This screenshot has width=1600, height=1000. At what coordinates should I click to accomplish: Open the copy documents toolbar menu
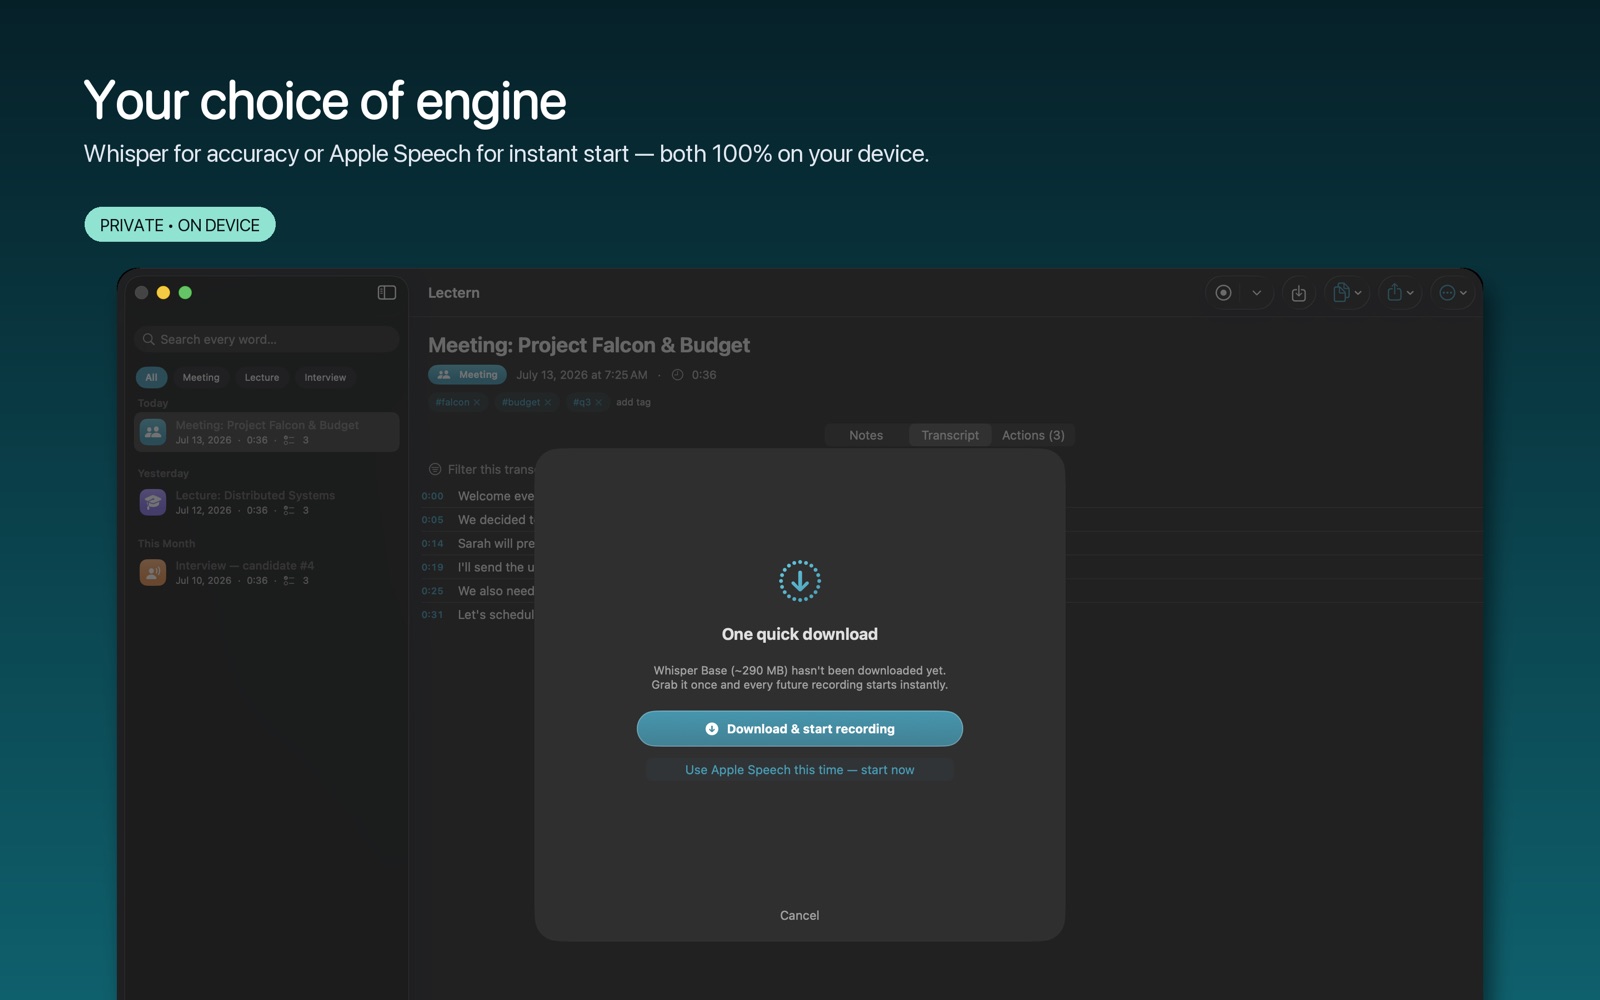pyautogui.click(x=1347, y=293)
